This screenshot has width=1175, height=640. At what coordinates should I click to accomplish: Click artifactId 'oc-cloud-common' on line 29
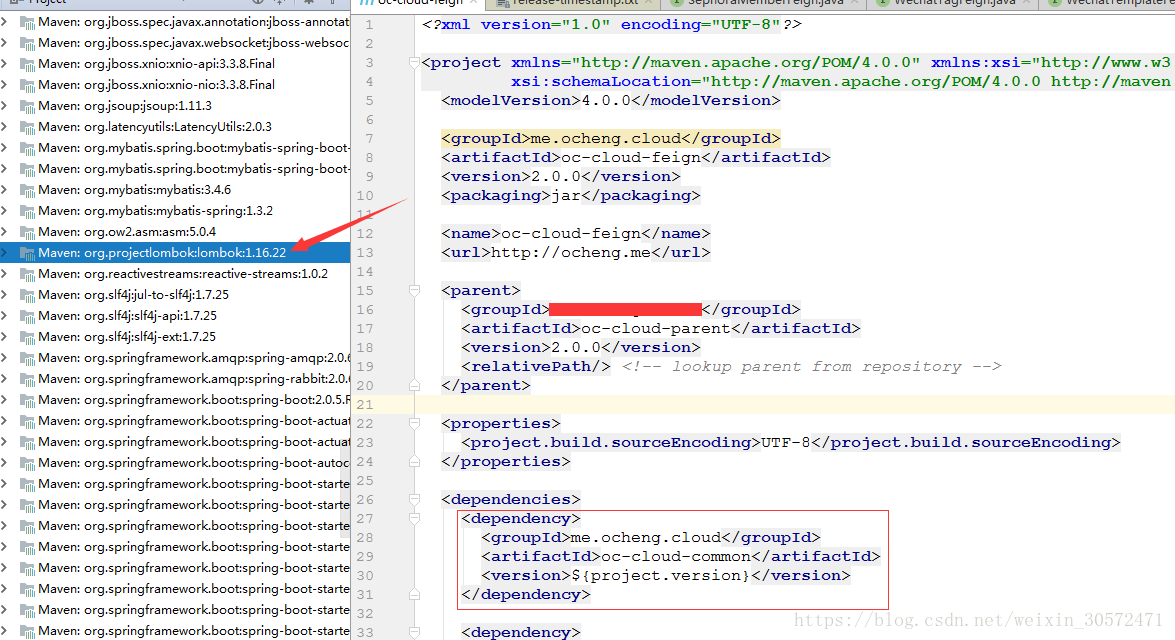(x=676, y=557)
